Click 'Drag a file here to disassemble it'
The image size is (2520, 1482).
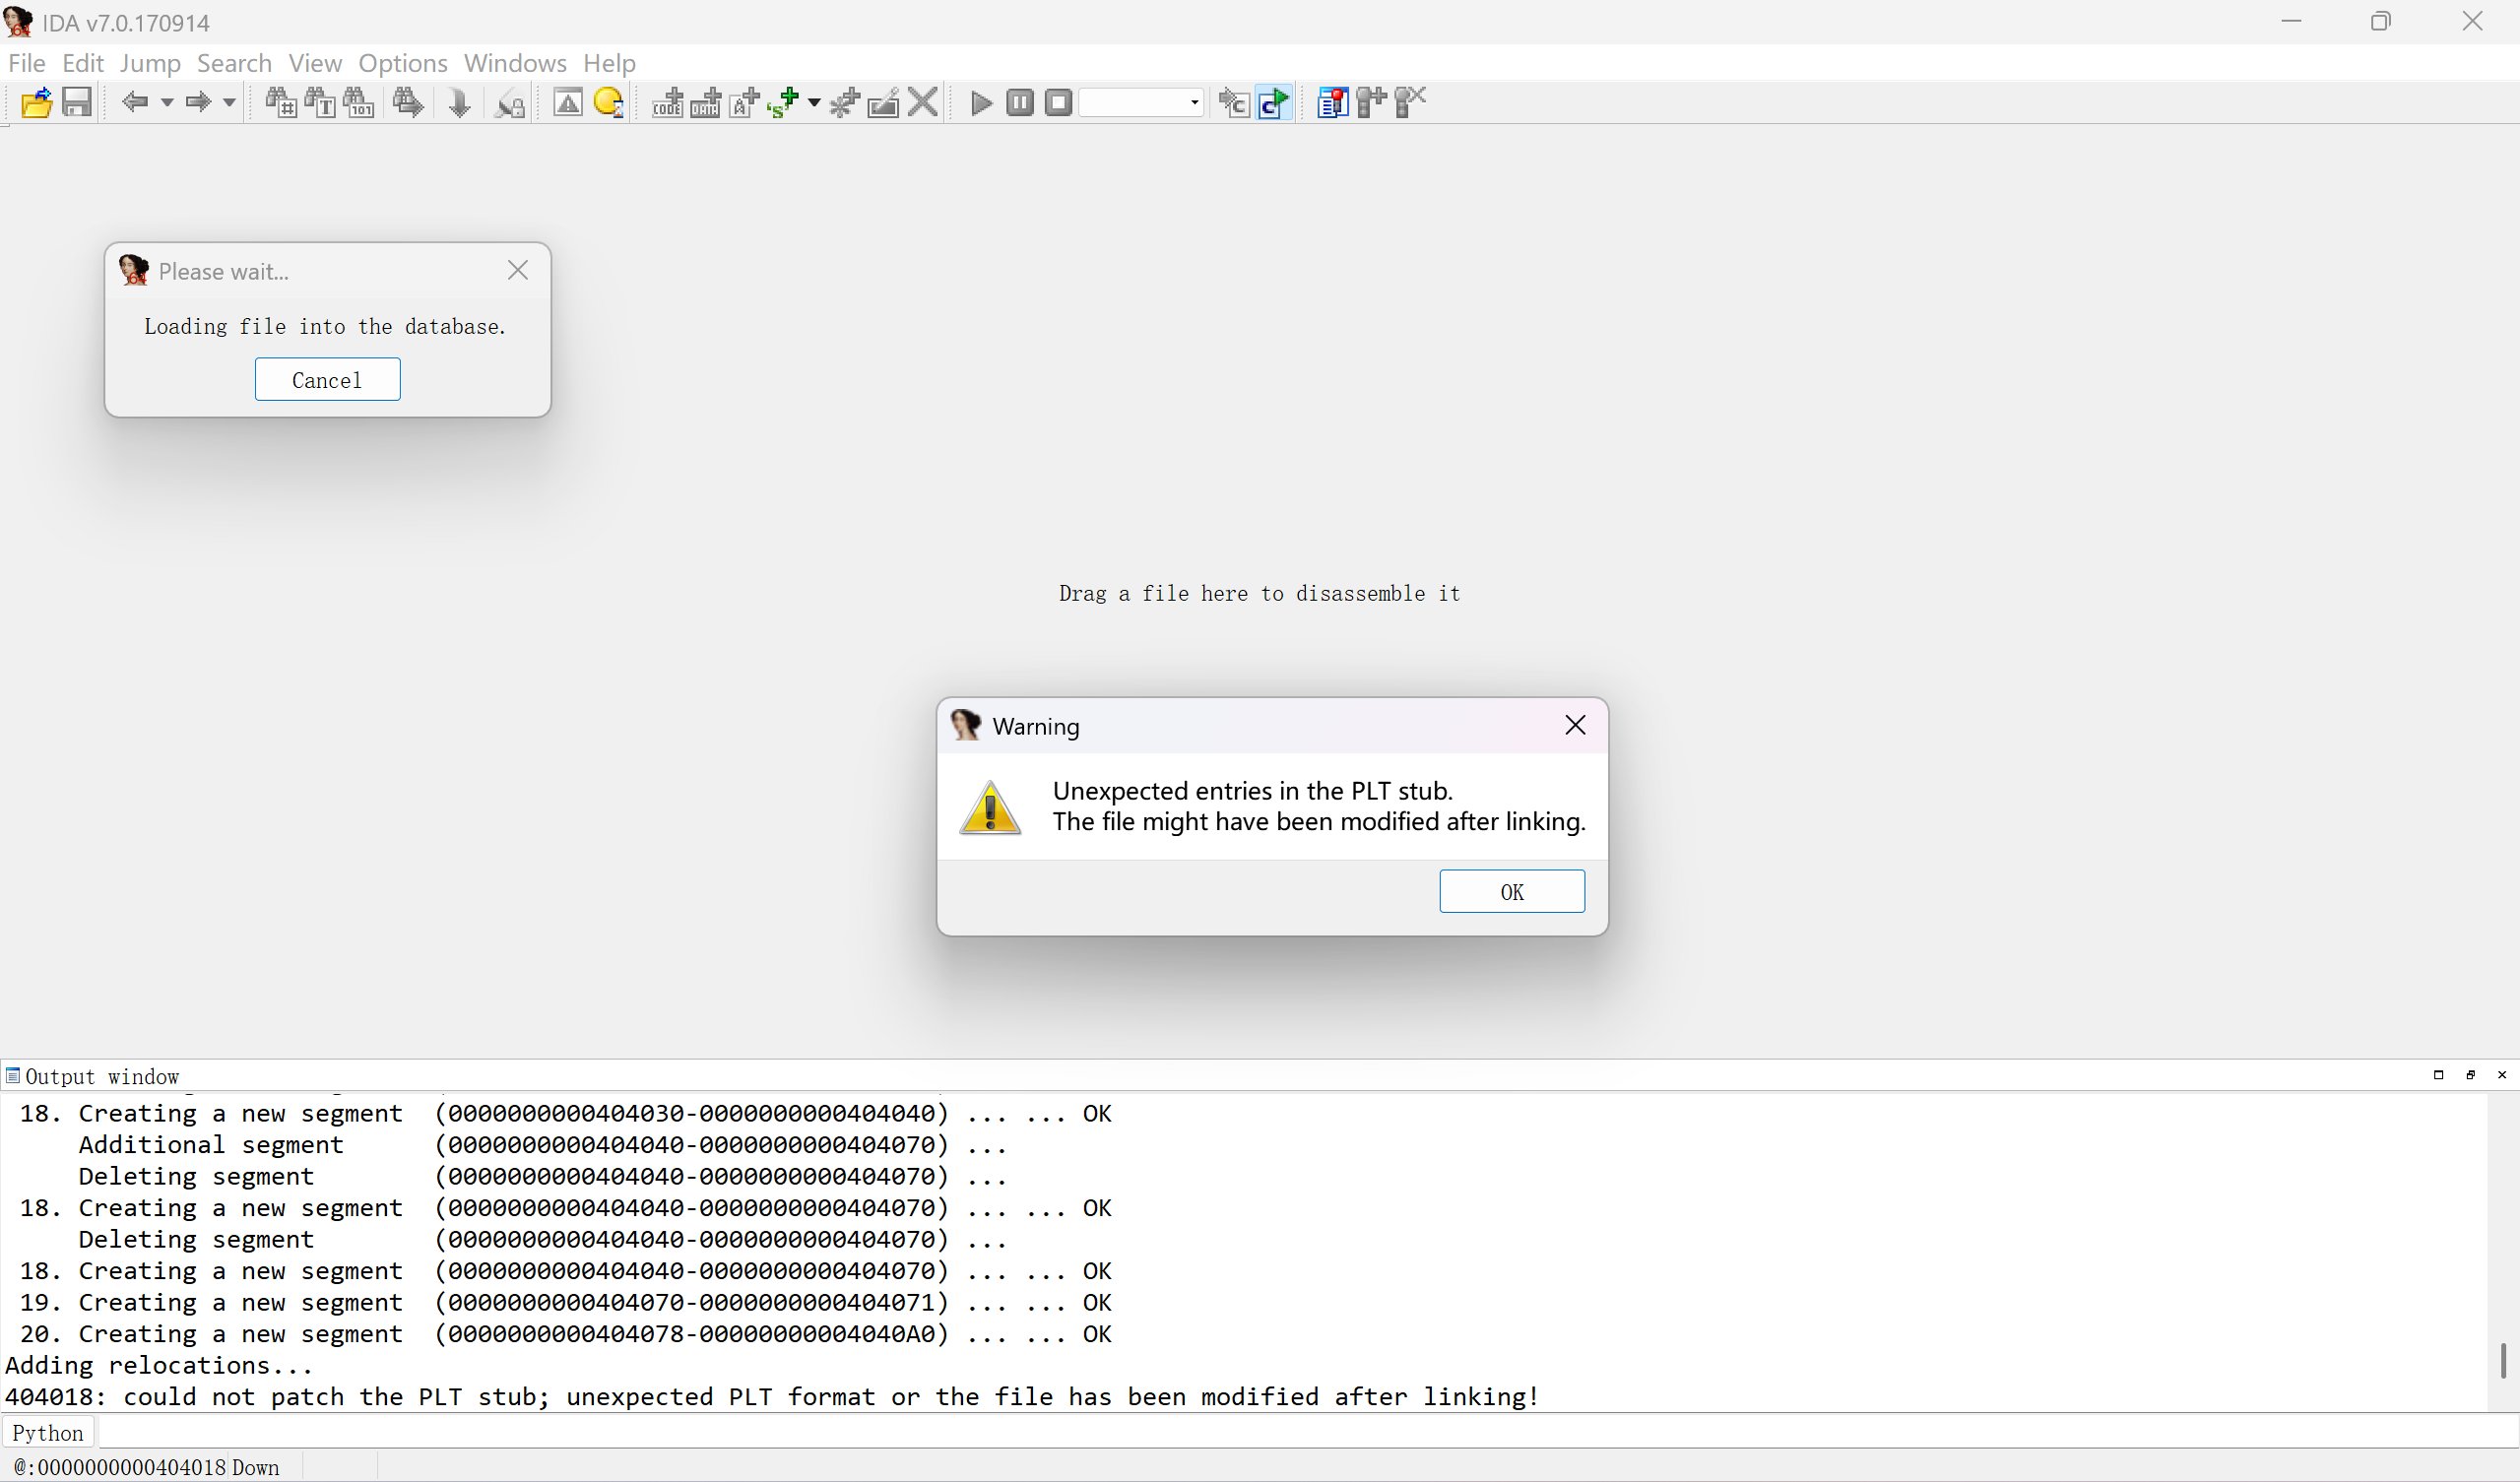1260,593
